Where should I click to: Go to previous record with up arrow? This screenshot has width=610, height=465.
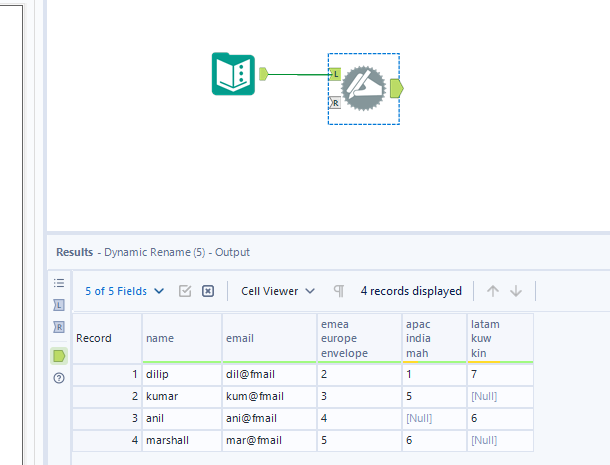[493, 291]
